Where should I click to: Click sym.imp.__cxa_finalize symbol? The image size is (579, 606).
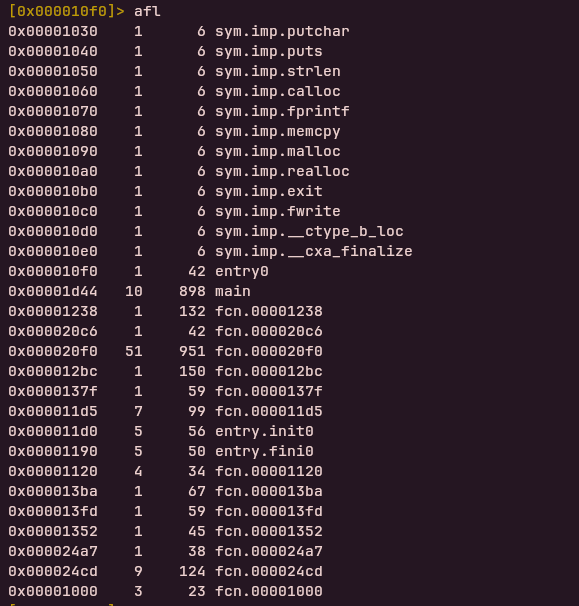[314, 252]
